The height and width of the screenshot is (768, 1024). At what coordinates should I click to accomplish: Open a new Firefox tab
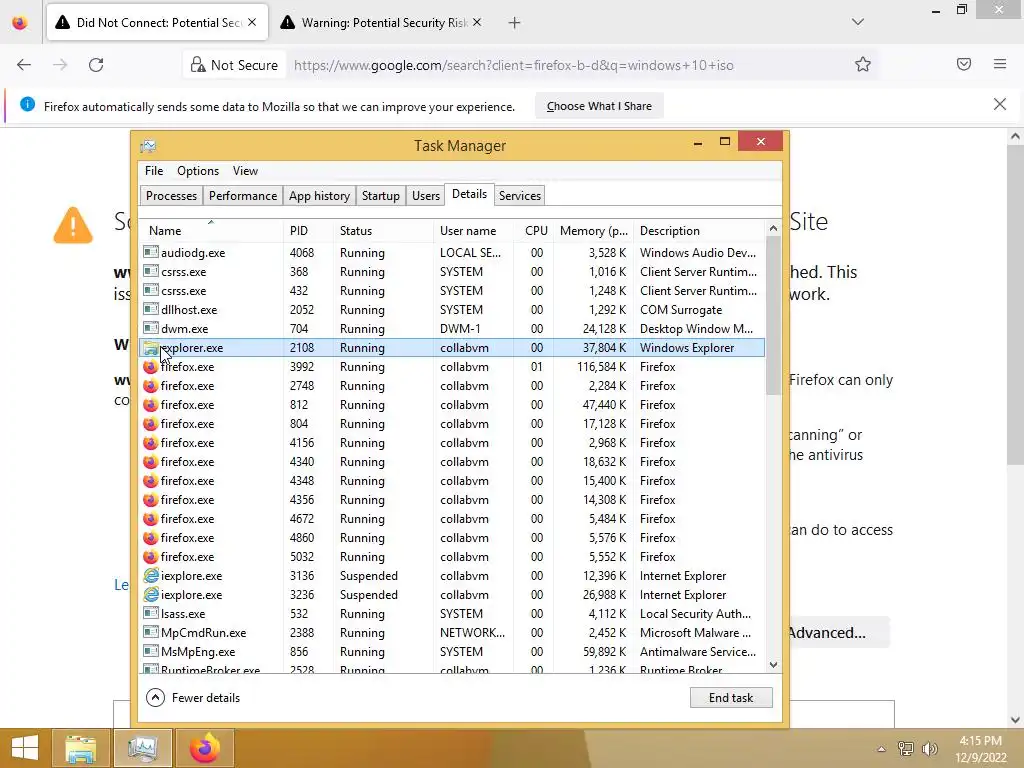coord(515,23)
